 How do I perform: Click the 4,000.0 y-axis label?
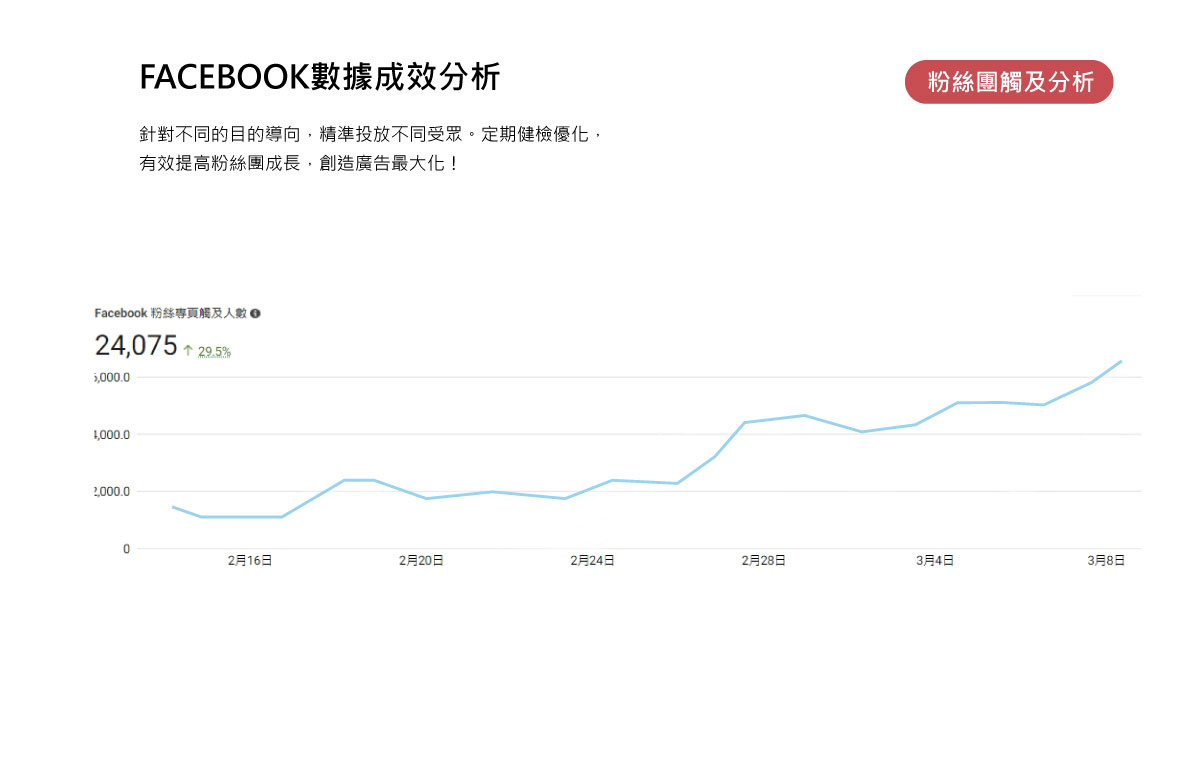pos(112,435)
